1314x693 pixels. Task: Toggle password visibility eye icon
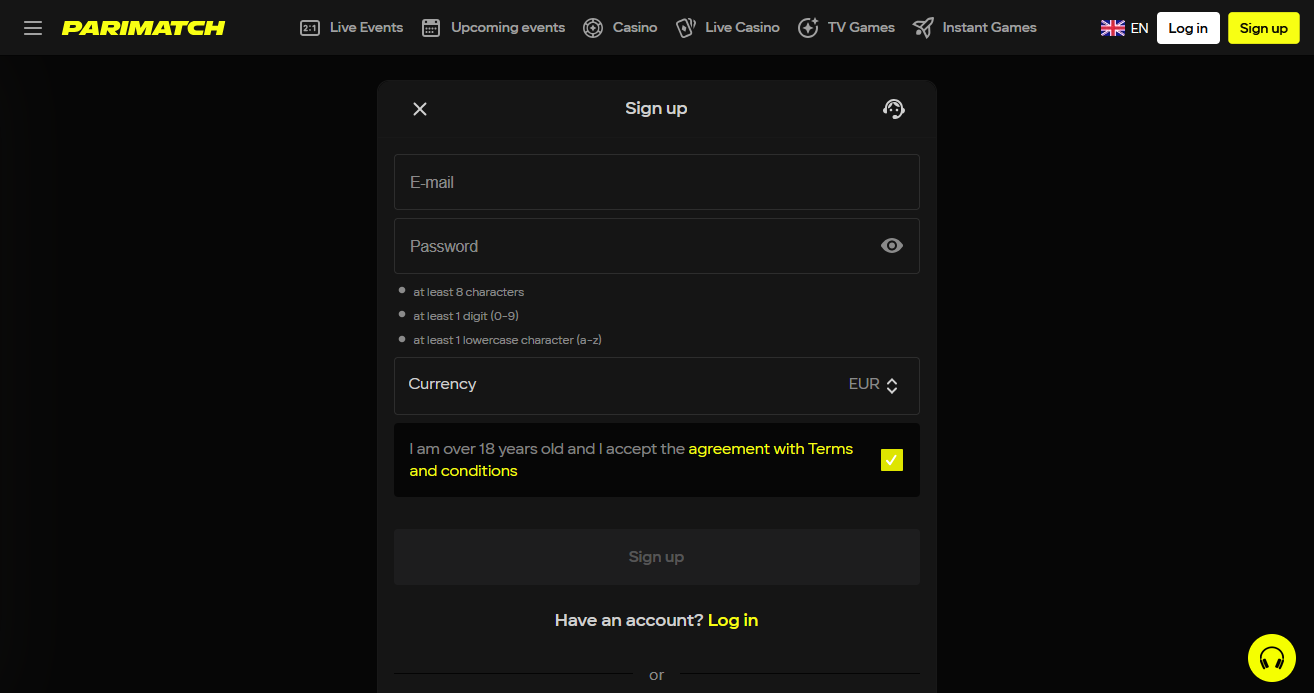click(x=892, y=246)
